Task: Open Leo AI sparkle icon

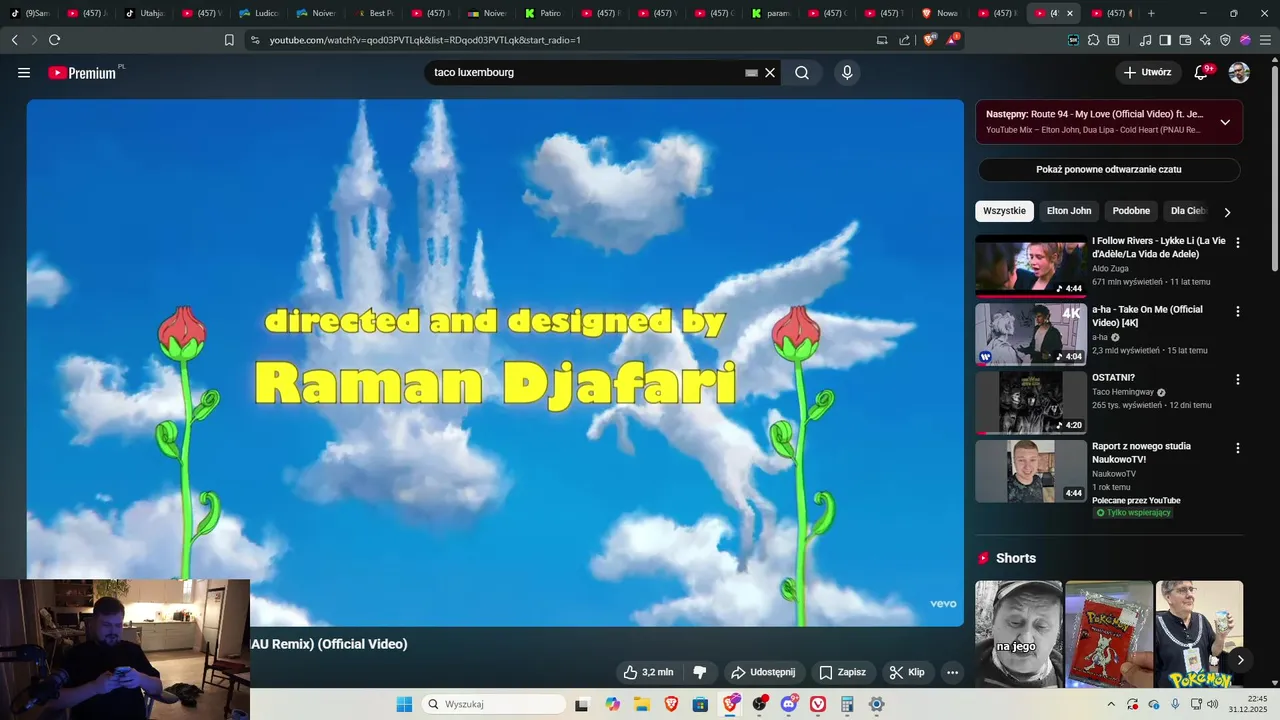Action: [x=1205, y=40]
